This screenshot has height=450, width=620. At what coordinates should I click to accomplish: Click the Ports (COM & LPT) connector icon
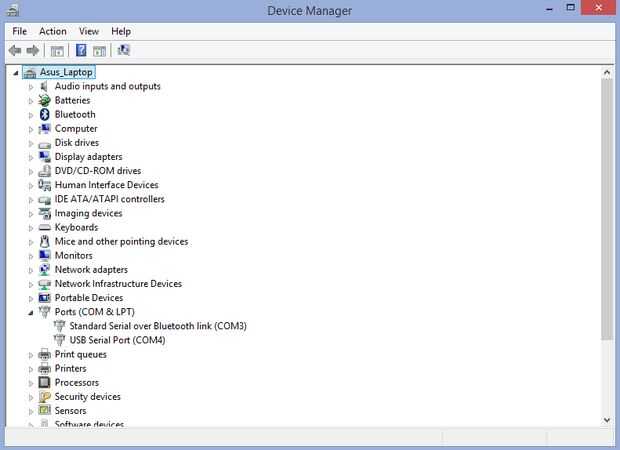[x=44, y=312]
